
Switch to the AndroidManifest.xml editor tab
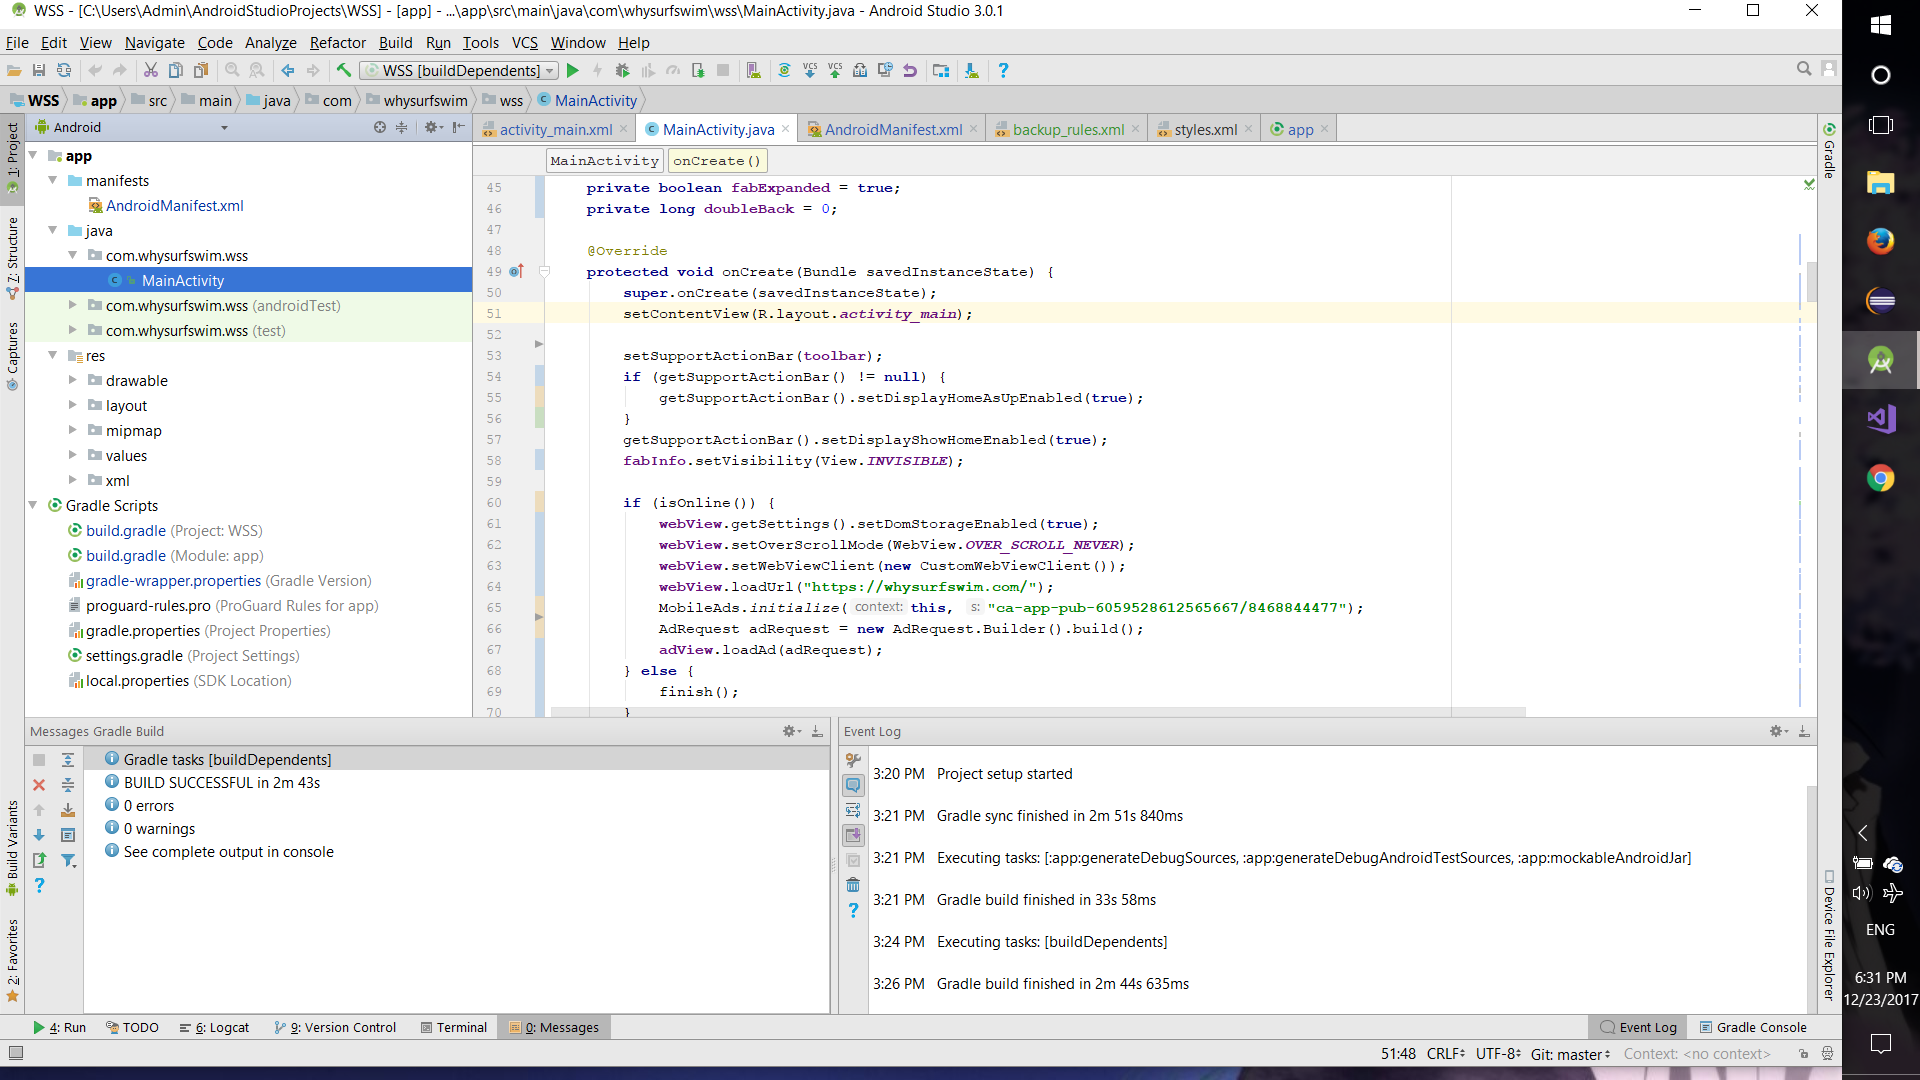pyautogui.click(x=892, y=130)
